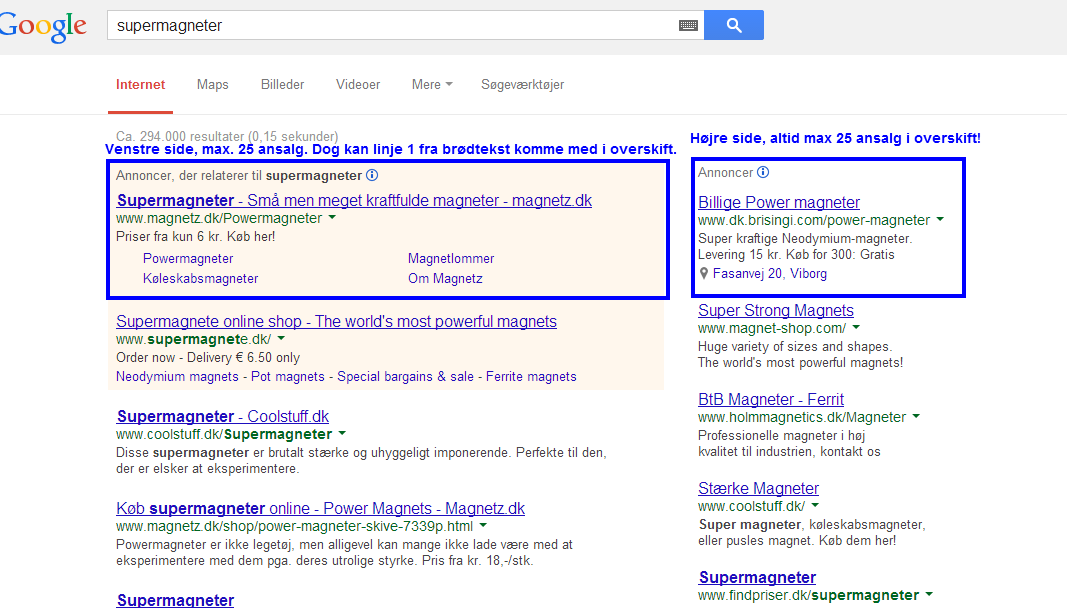The image size is (1067, 608).
Task: Open the Billeder tab
Action: click(282, 84)
